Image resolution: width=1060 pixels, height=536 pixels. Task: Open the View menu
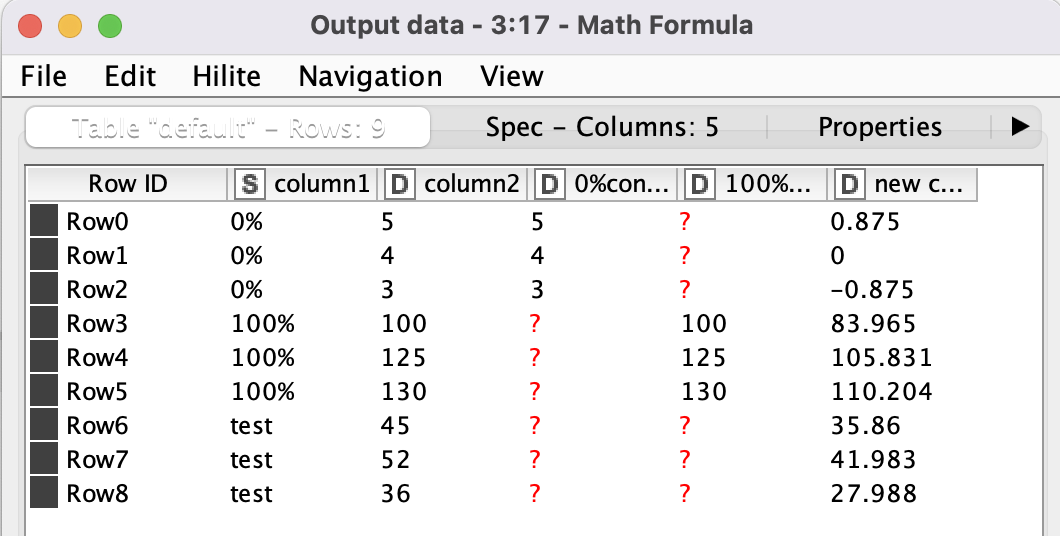(512, 77)
